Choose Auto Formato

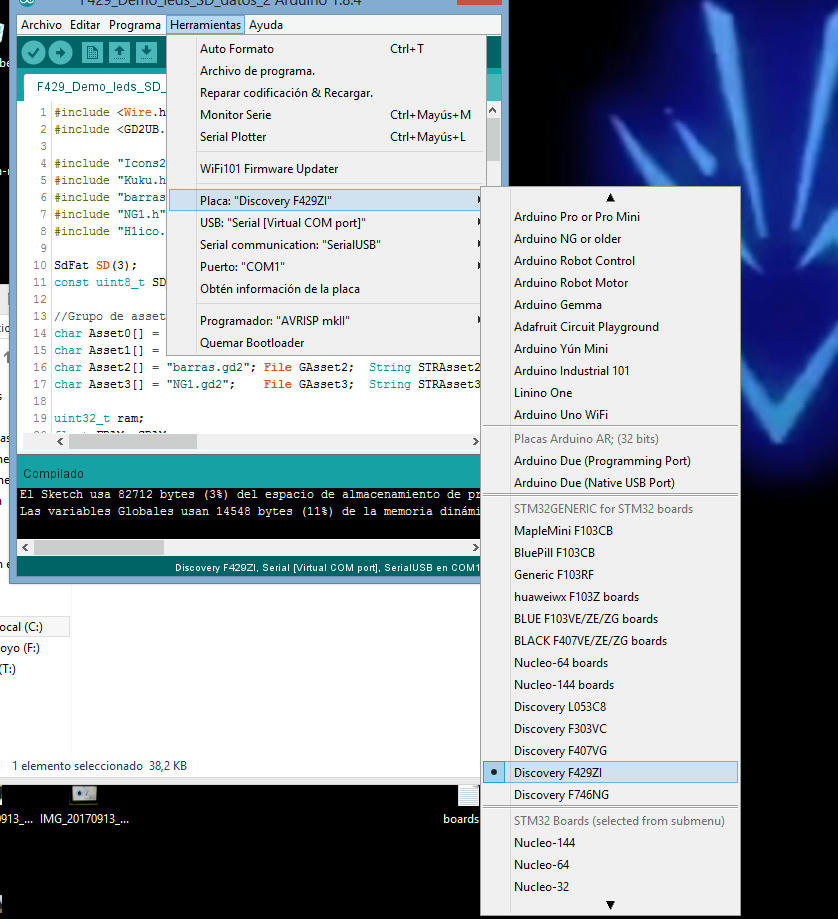point(328,49)
